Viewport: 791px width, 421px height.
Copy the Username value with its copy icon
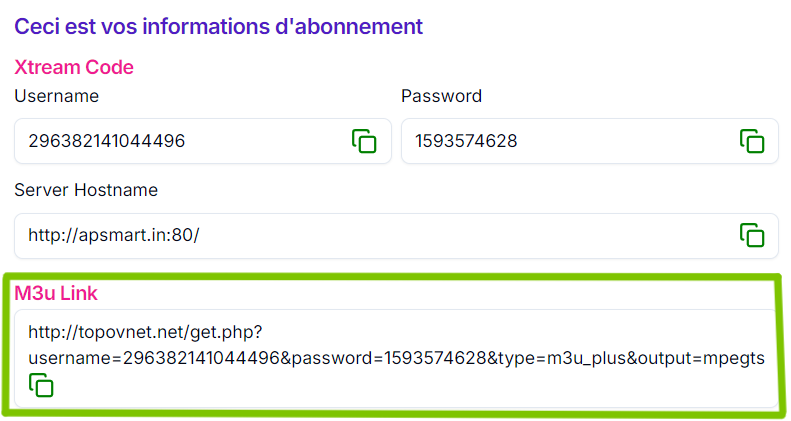pos(364,141)
